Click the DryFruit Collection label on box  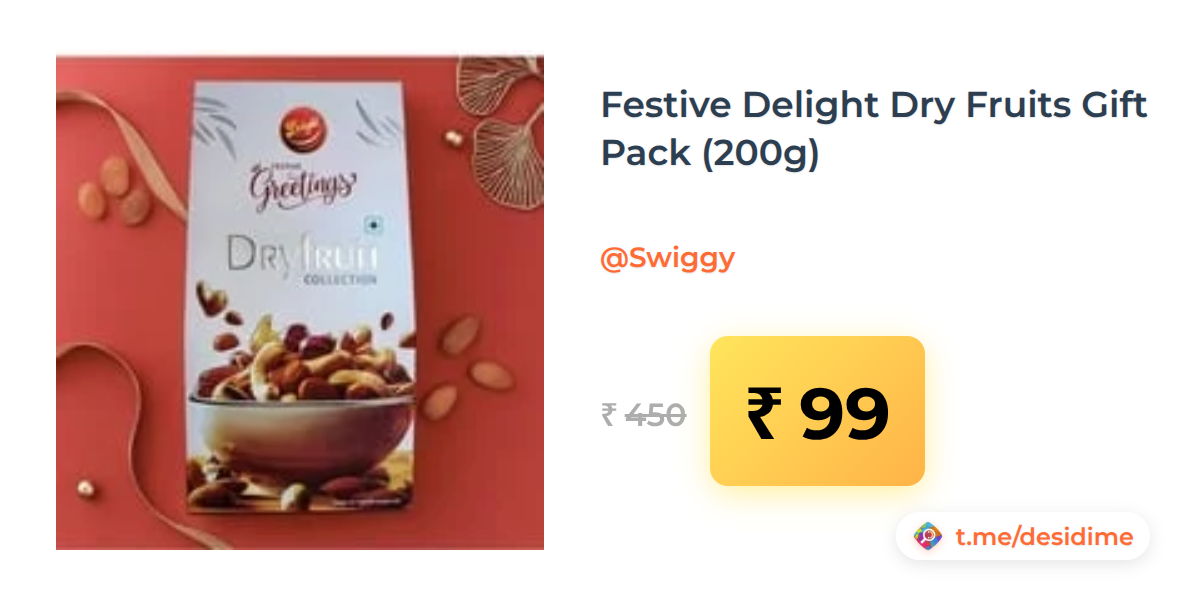coord(302,259)
